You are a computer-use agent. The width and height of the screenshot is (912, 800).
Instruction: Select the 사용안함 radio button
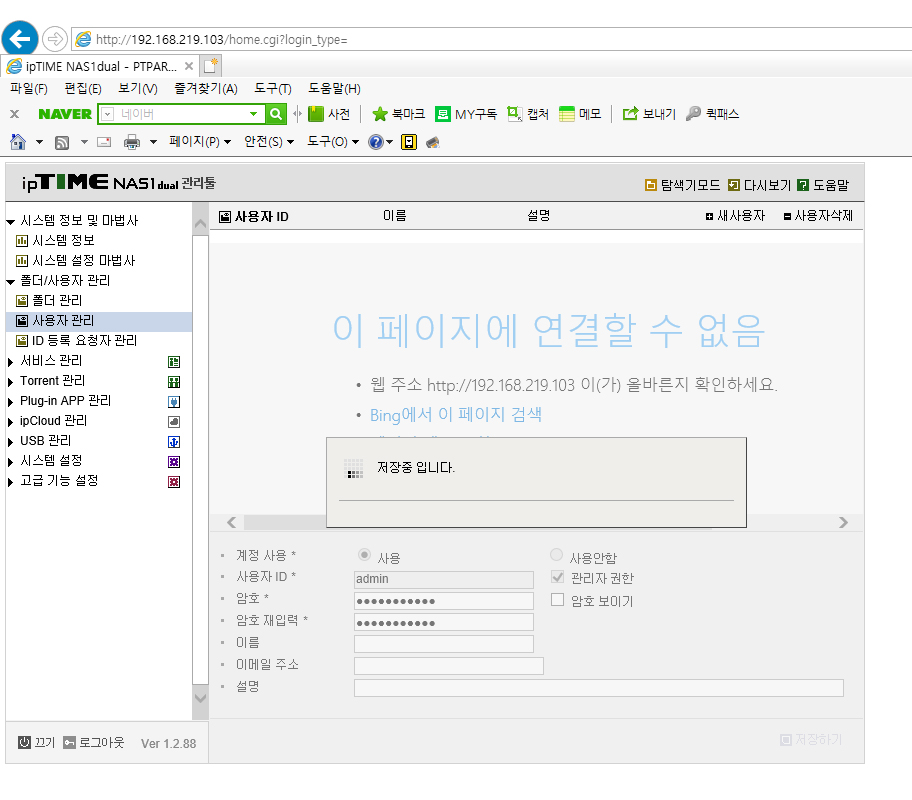[x=557, y=554]
